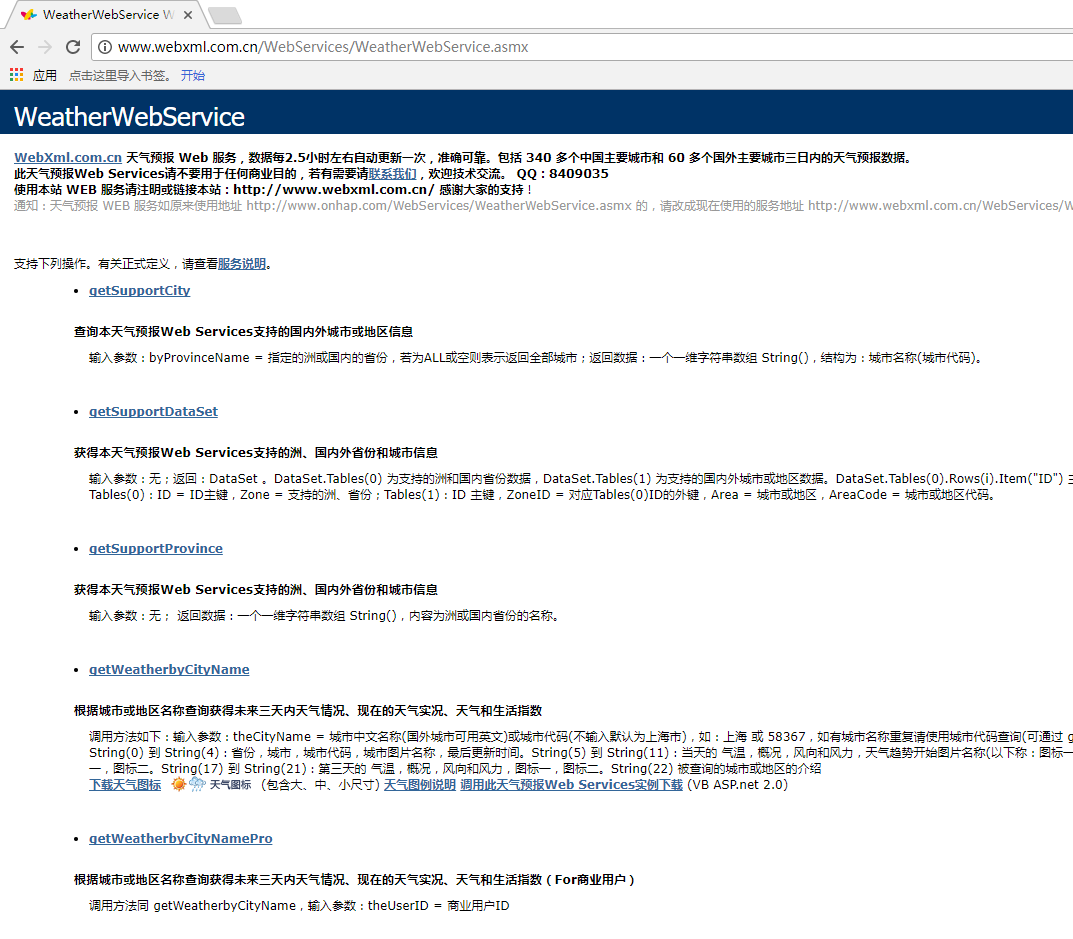Click the 天气图标 small label
Viewport: 1073px width, 939px height.
tap(230, 785)
